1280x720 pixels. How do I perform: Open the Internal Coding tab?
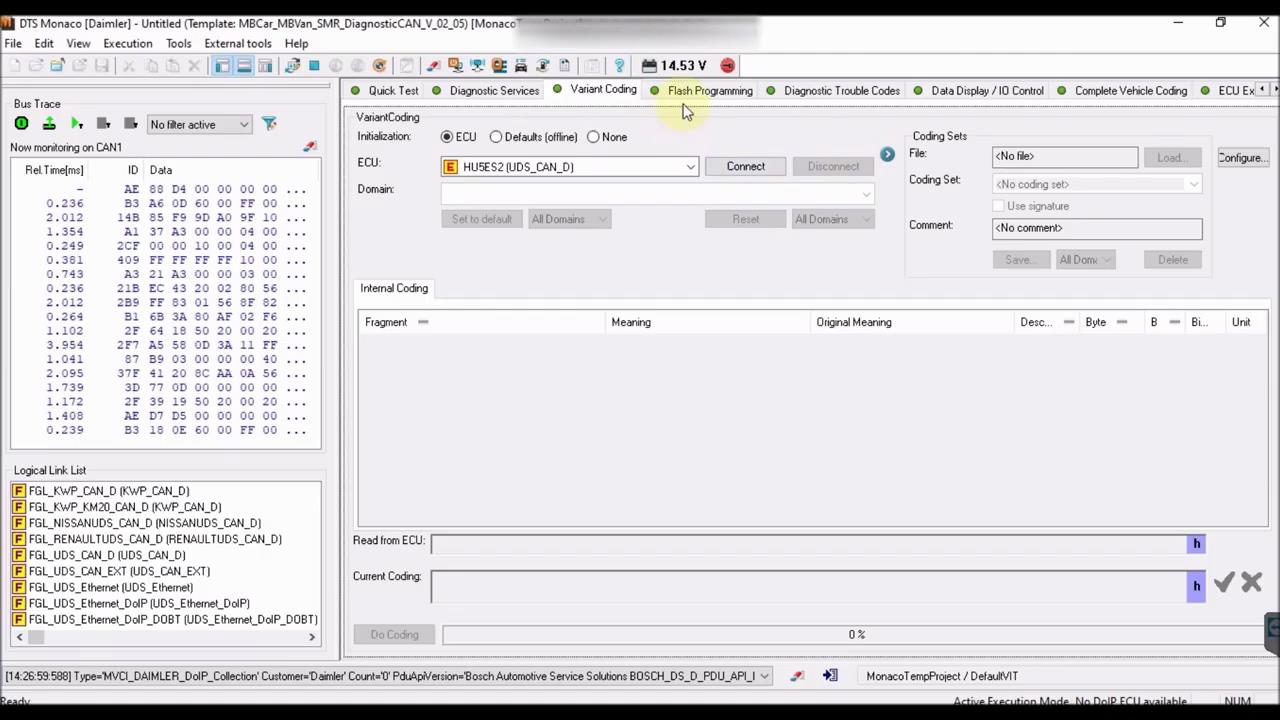coord(394,288)
